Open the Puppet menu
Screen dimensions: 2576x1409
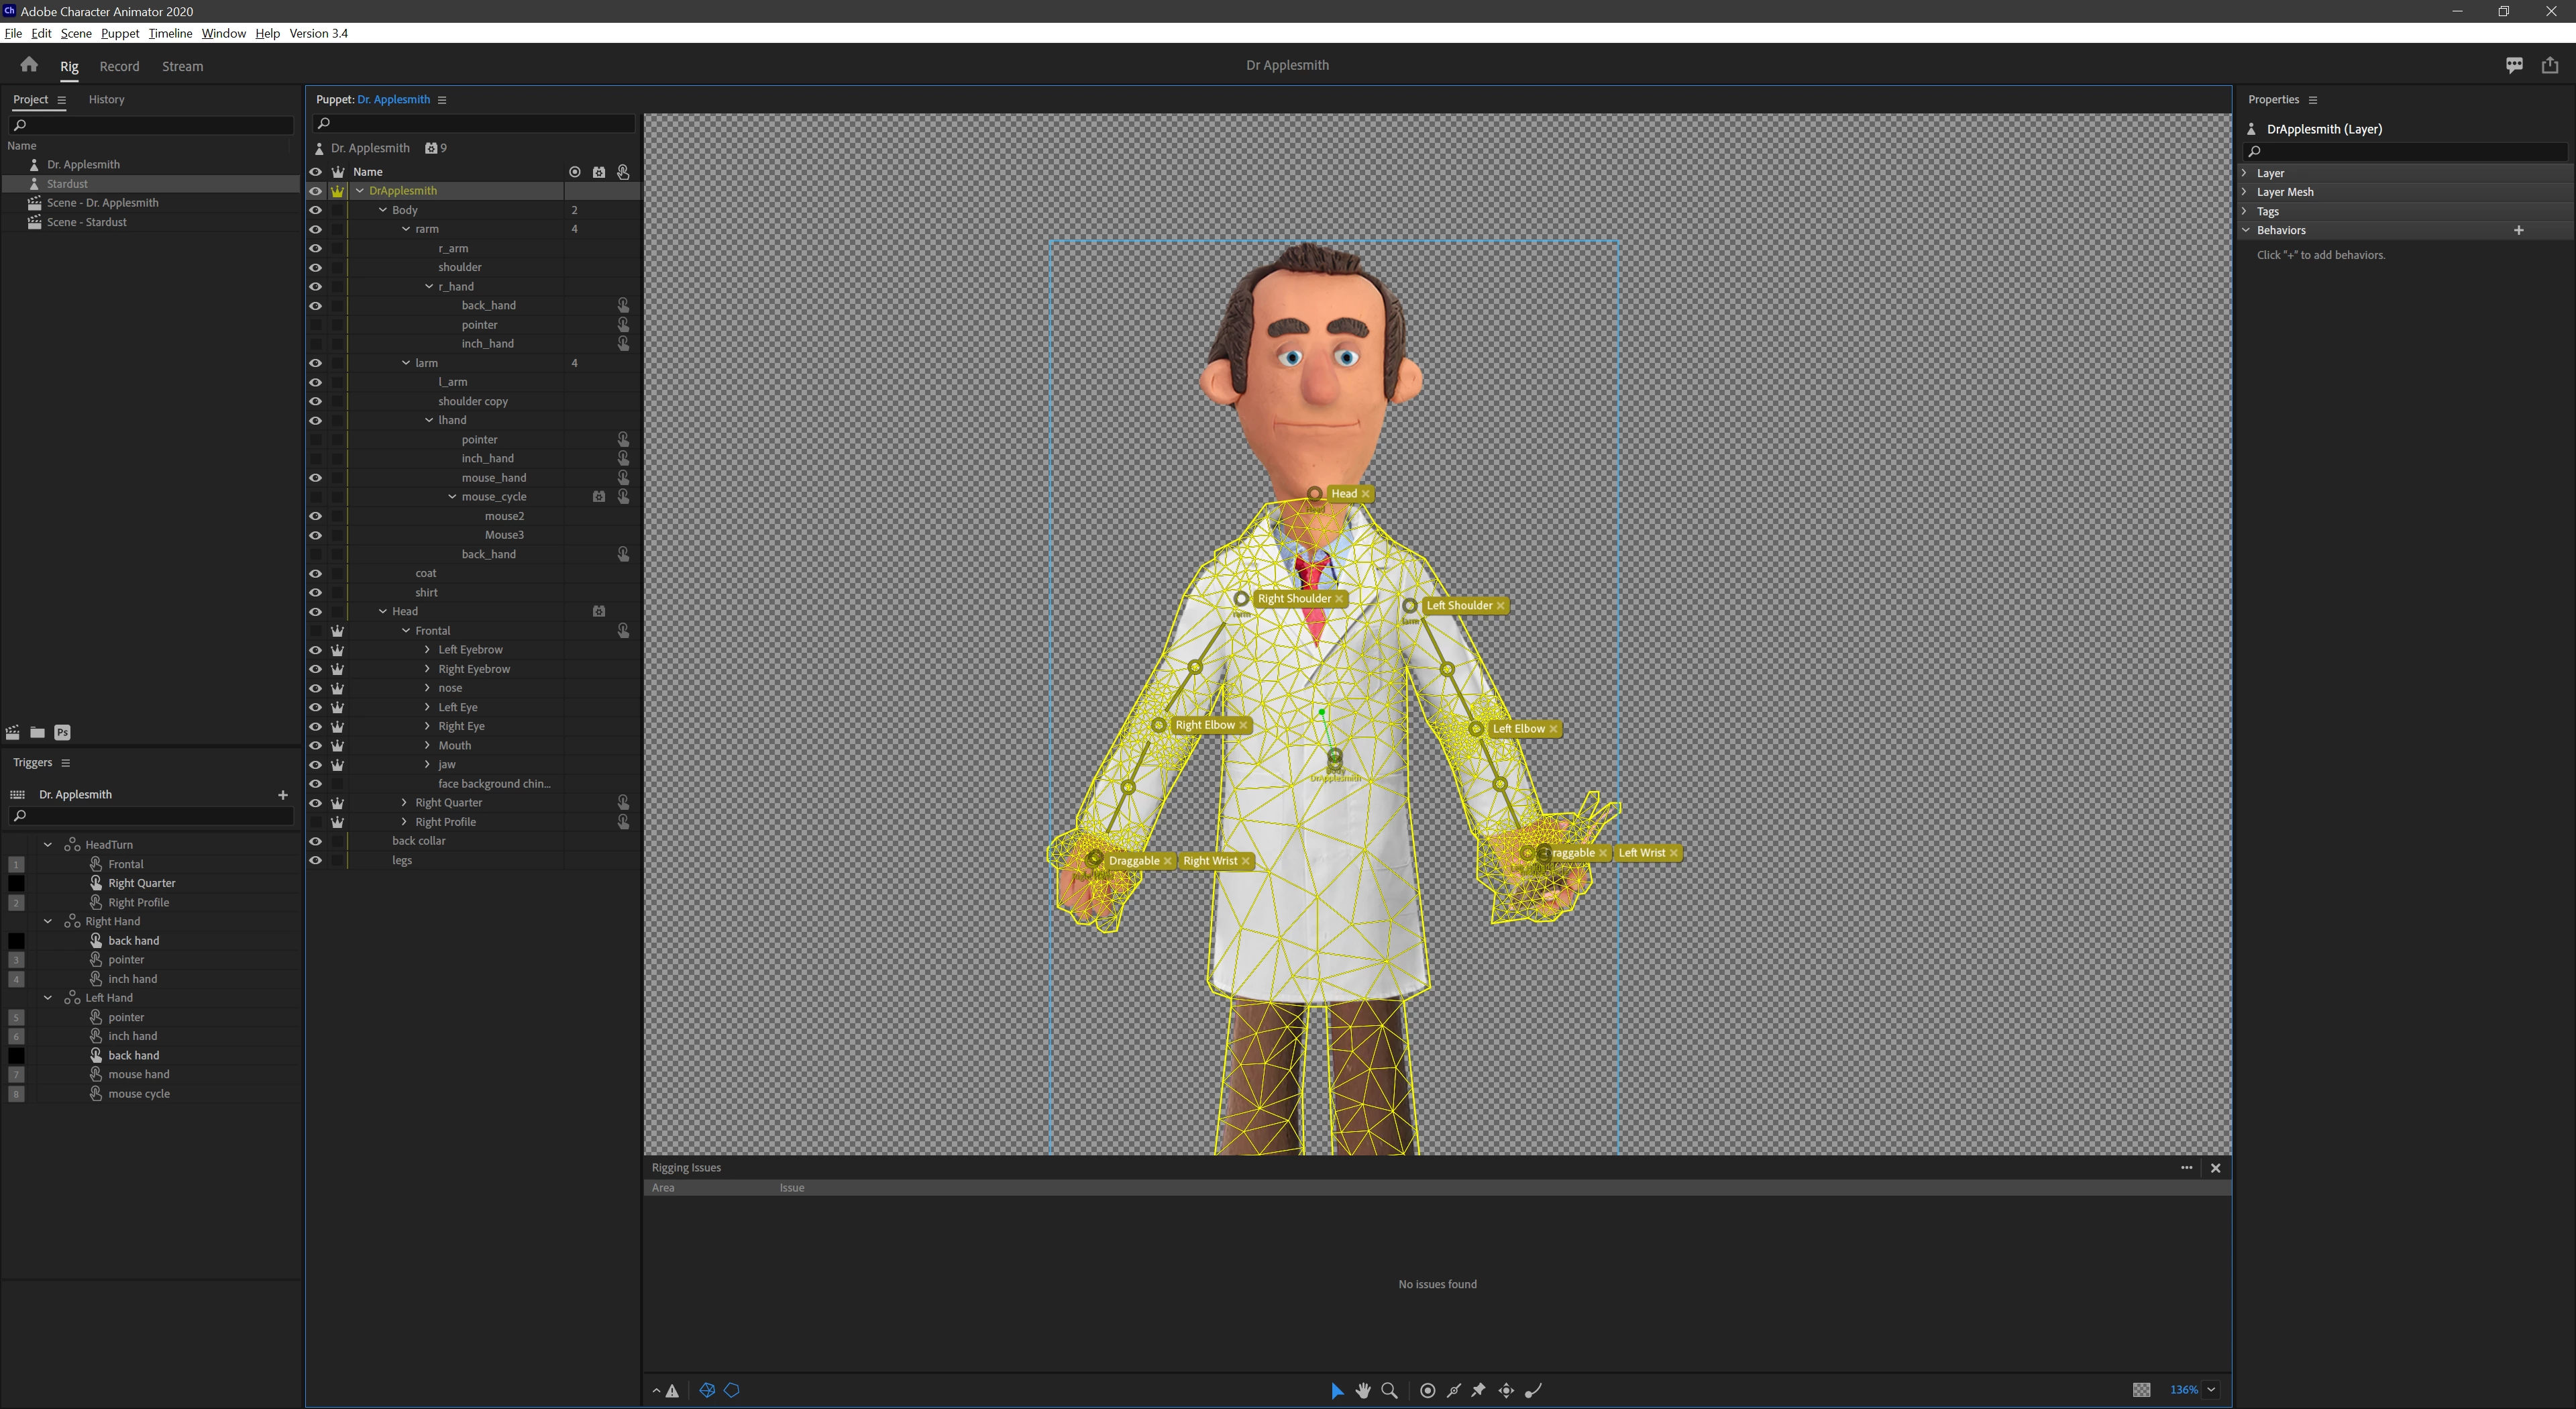(119, 33)
